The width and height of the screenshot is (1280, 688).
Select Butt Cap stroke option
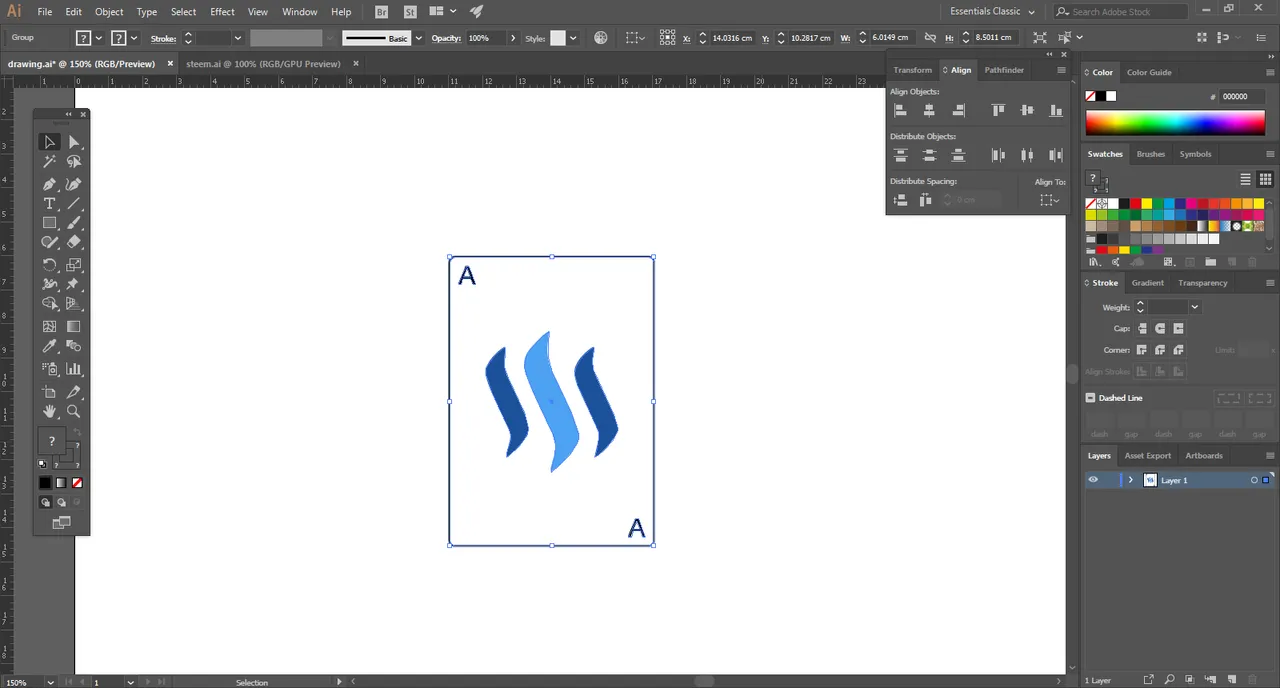pos(1141,328)
